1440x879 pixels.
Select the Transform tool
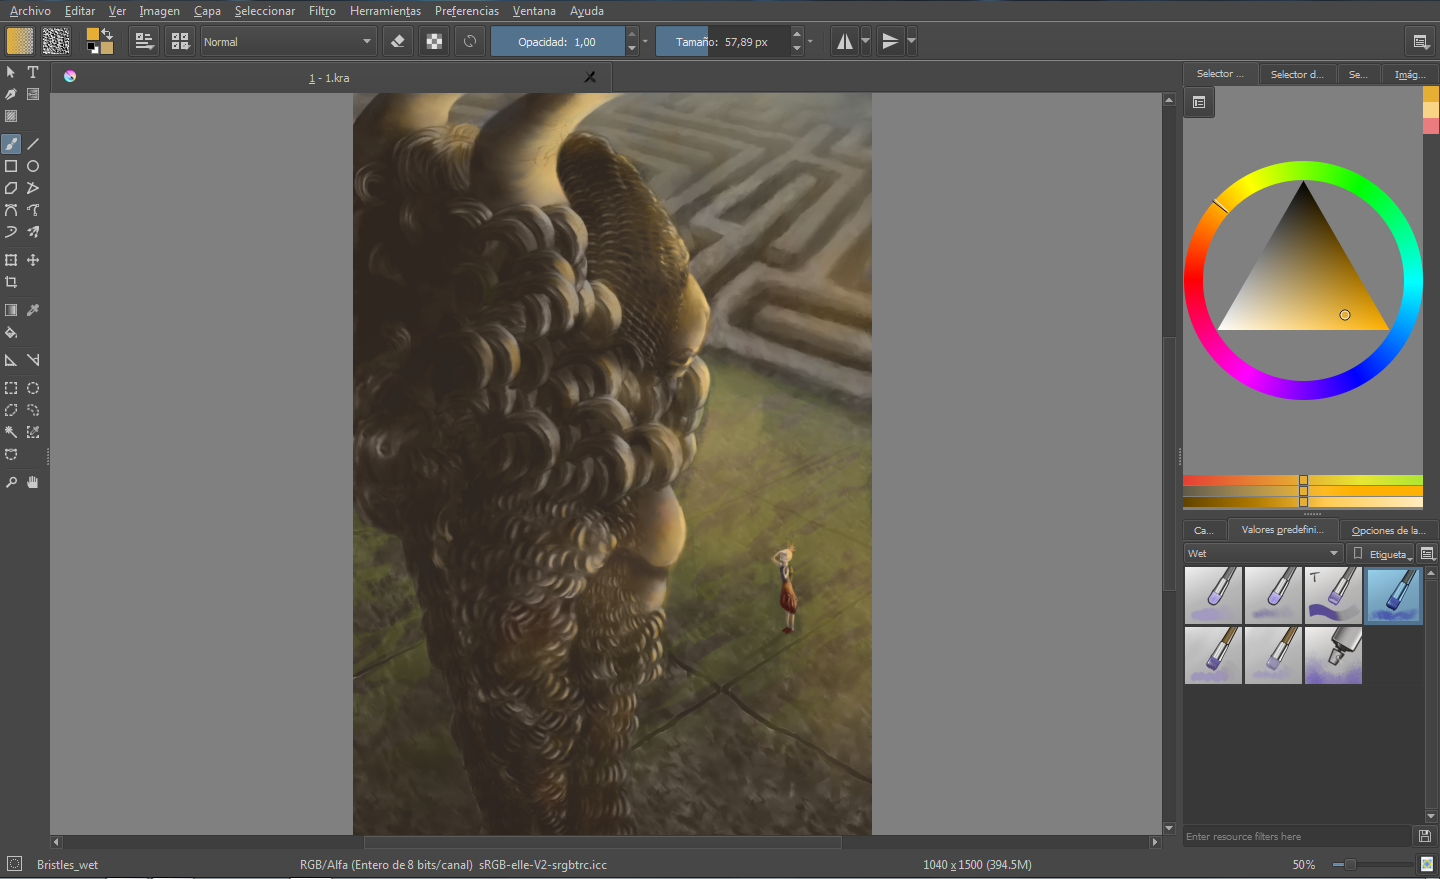pyautogui.click(x=11, y=260)
